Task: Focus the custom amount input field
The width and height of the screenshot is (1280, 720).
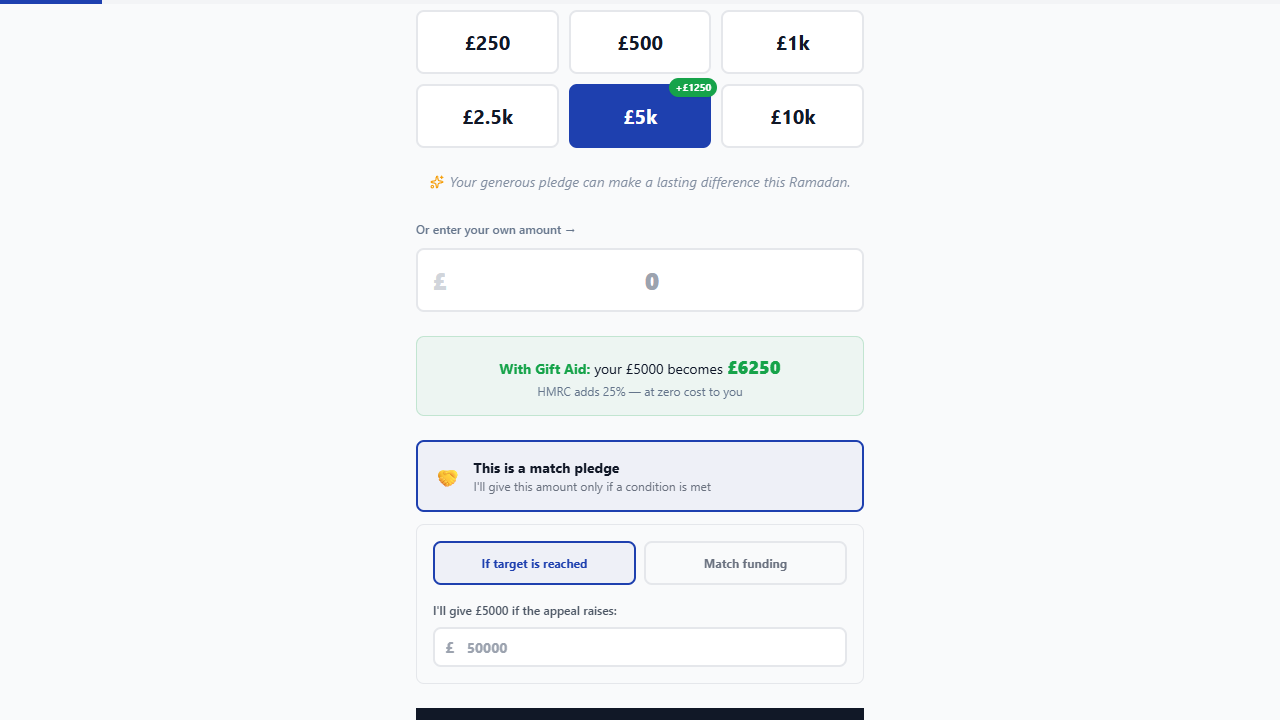Action: [652, 281]
